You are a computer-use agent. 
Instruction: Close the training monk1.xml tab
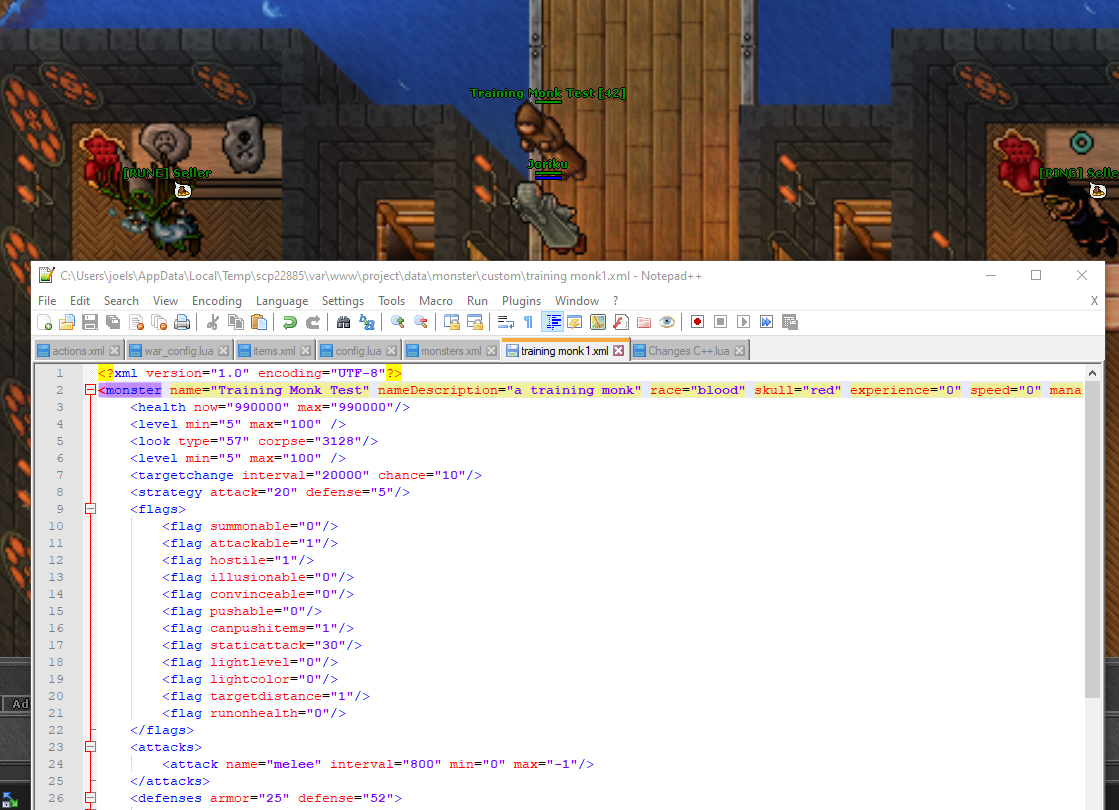[x=619, y=351]
